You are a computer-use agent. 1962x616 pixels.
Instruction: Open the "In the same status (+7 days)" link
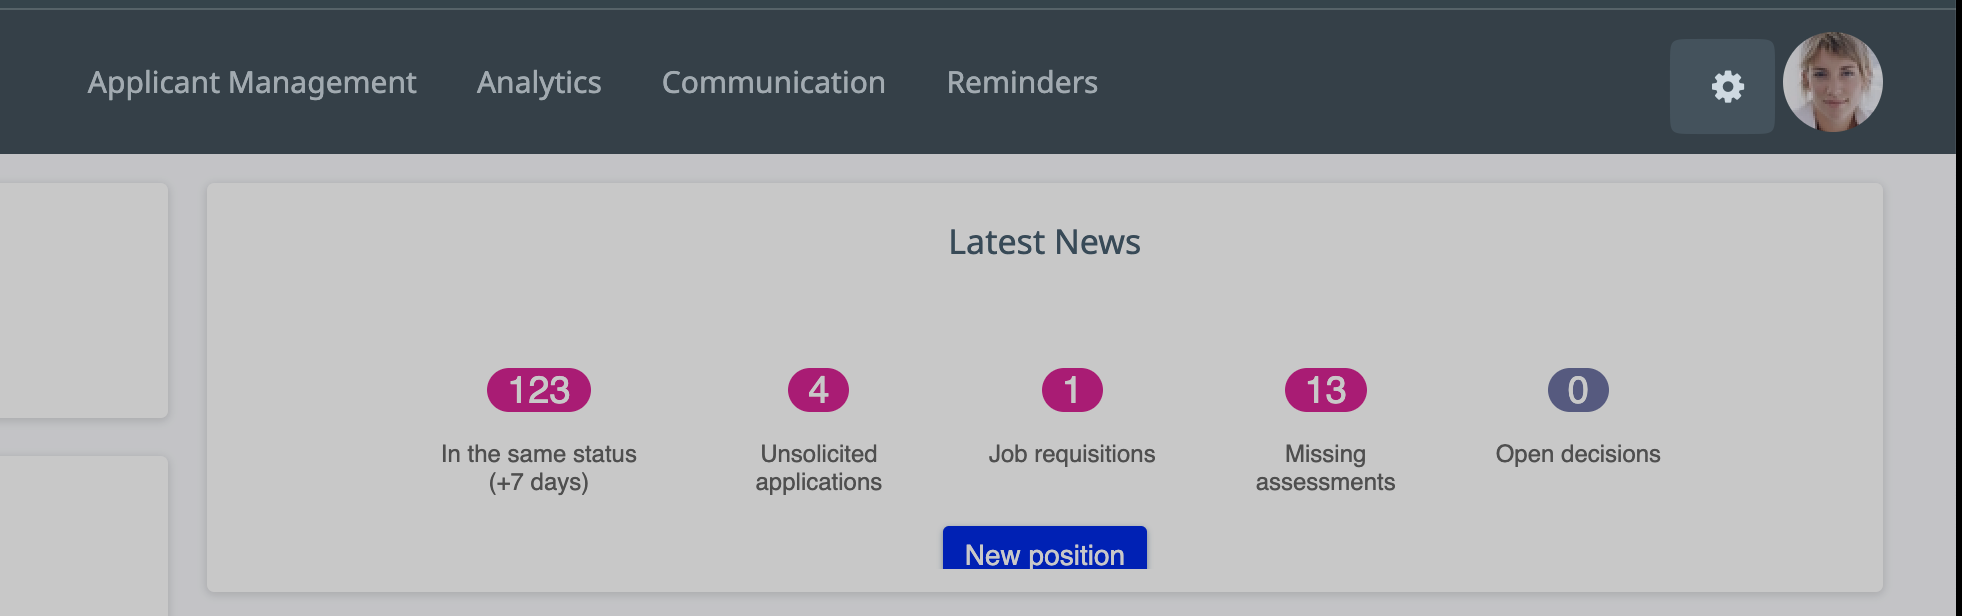539,468
